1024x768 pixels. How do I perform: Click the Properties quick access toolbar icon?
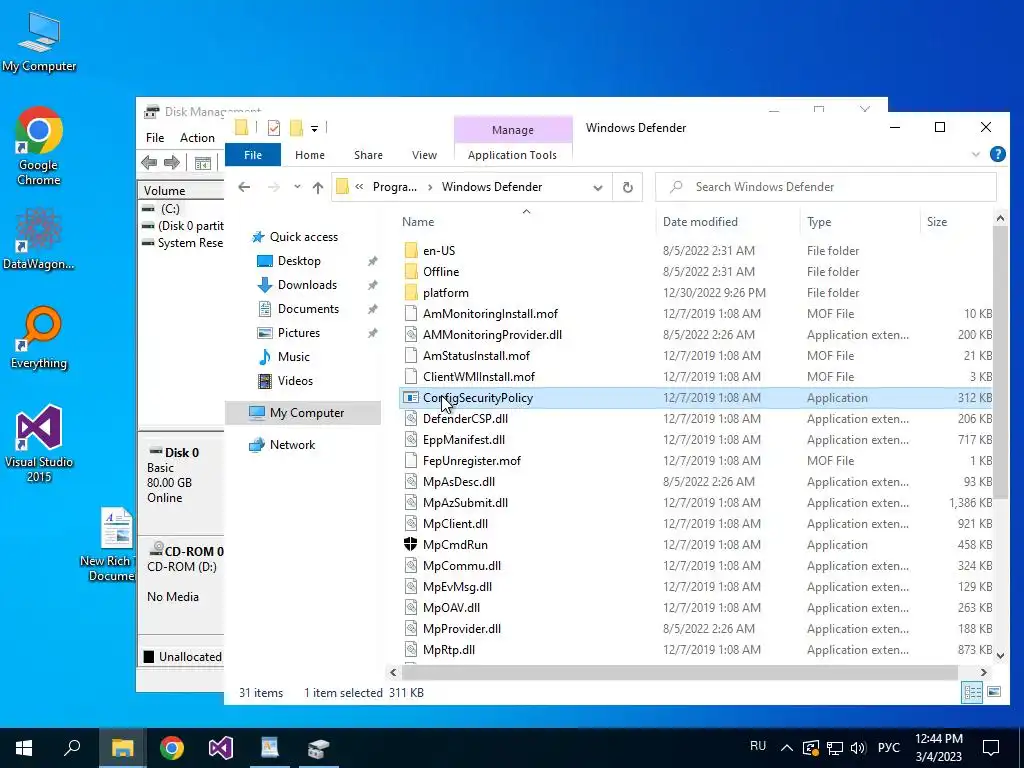click(x=274, y=128)
